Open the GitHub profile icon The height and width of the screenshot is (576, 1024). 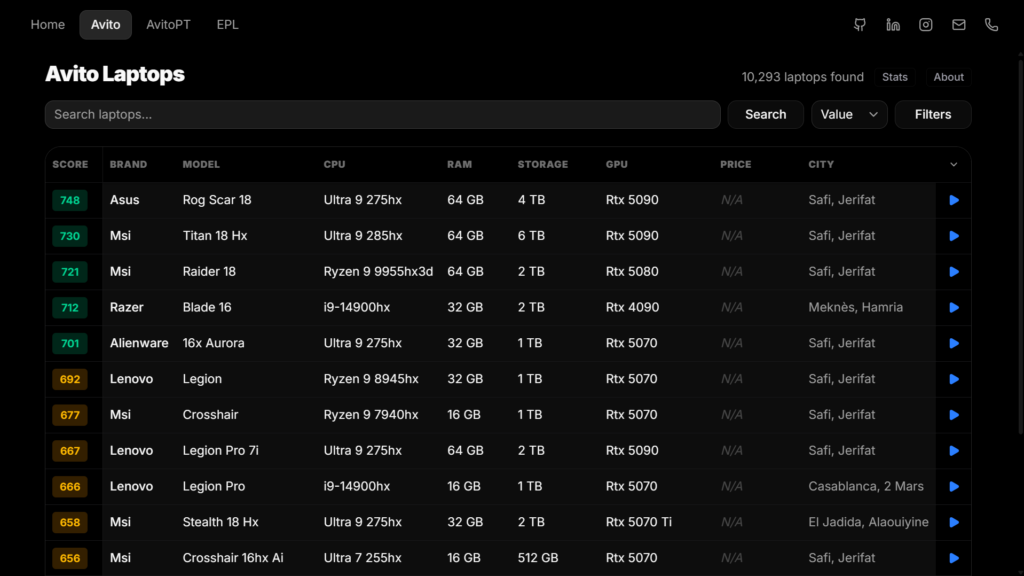point(859,25)
